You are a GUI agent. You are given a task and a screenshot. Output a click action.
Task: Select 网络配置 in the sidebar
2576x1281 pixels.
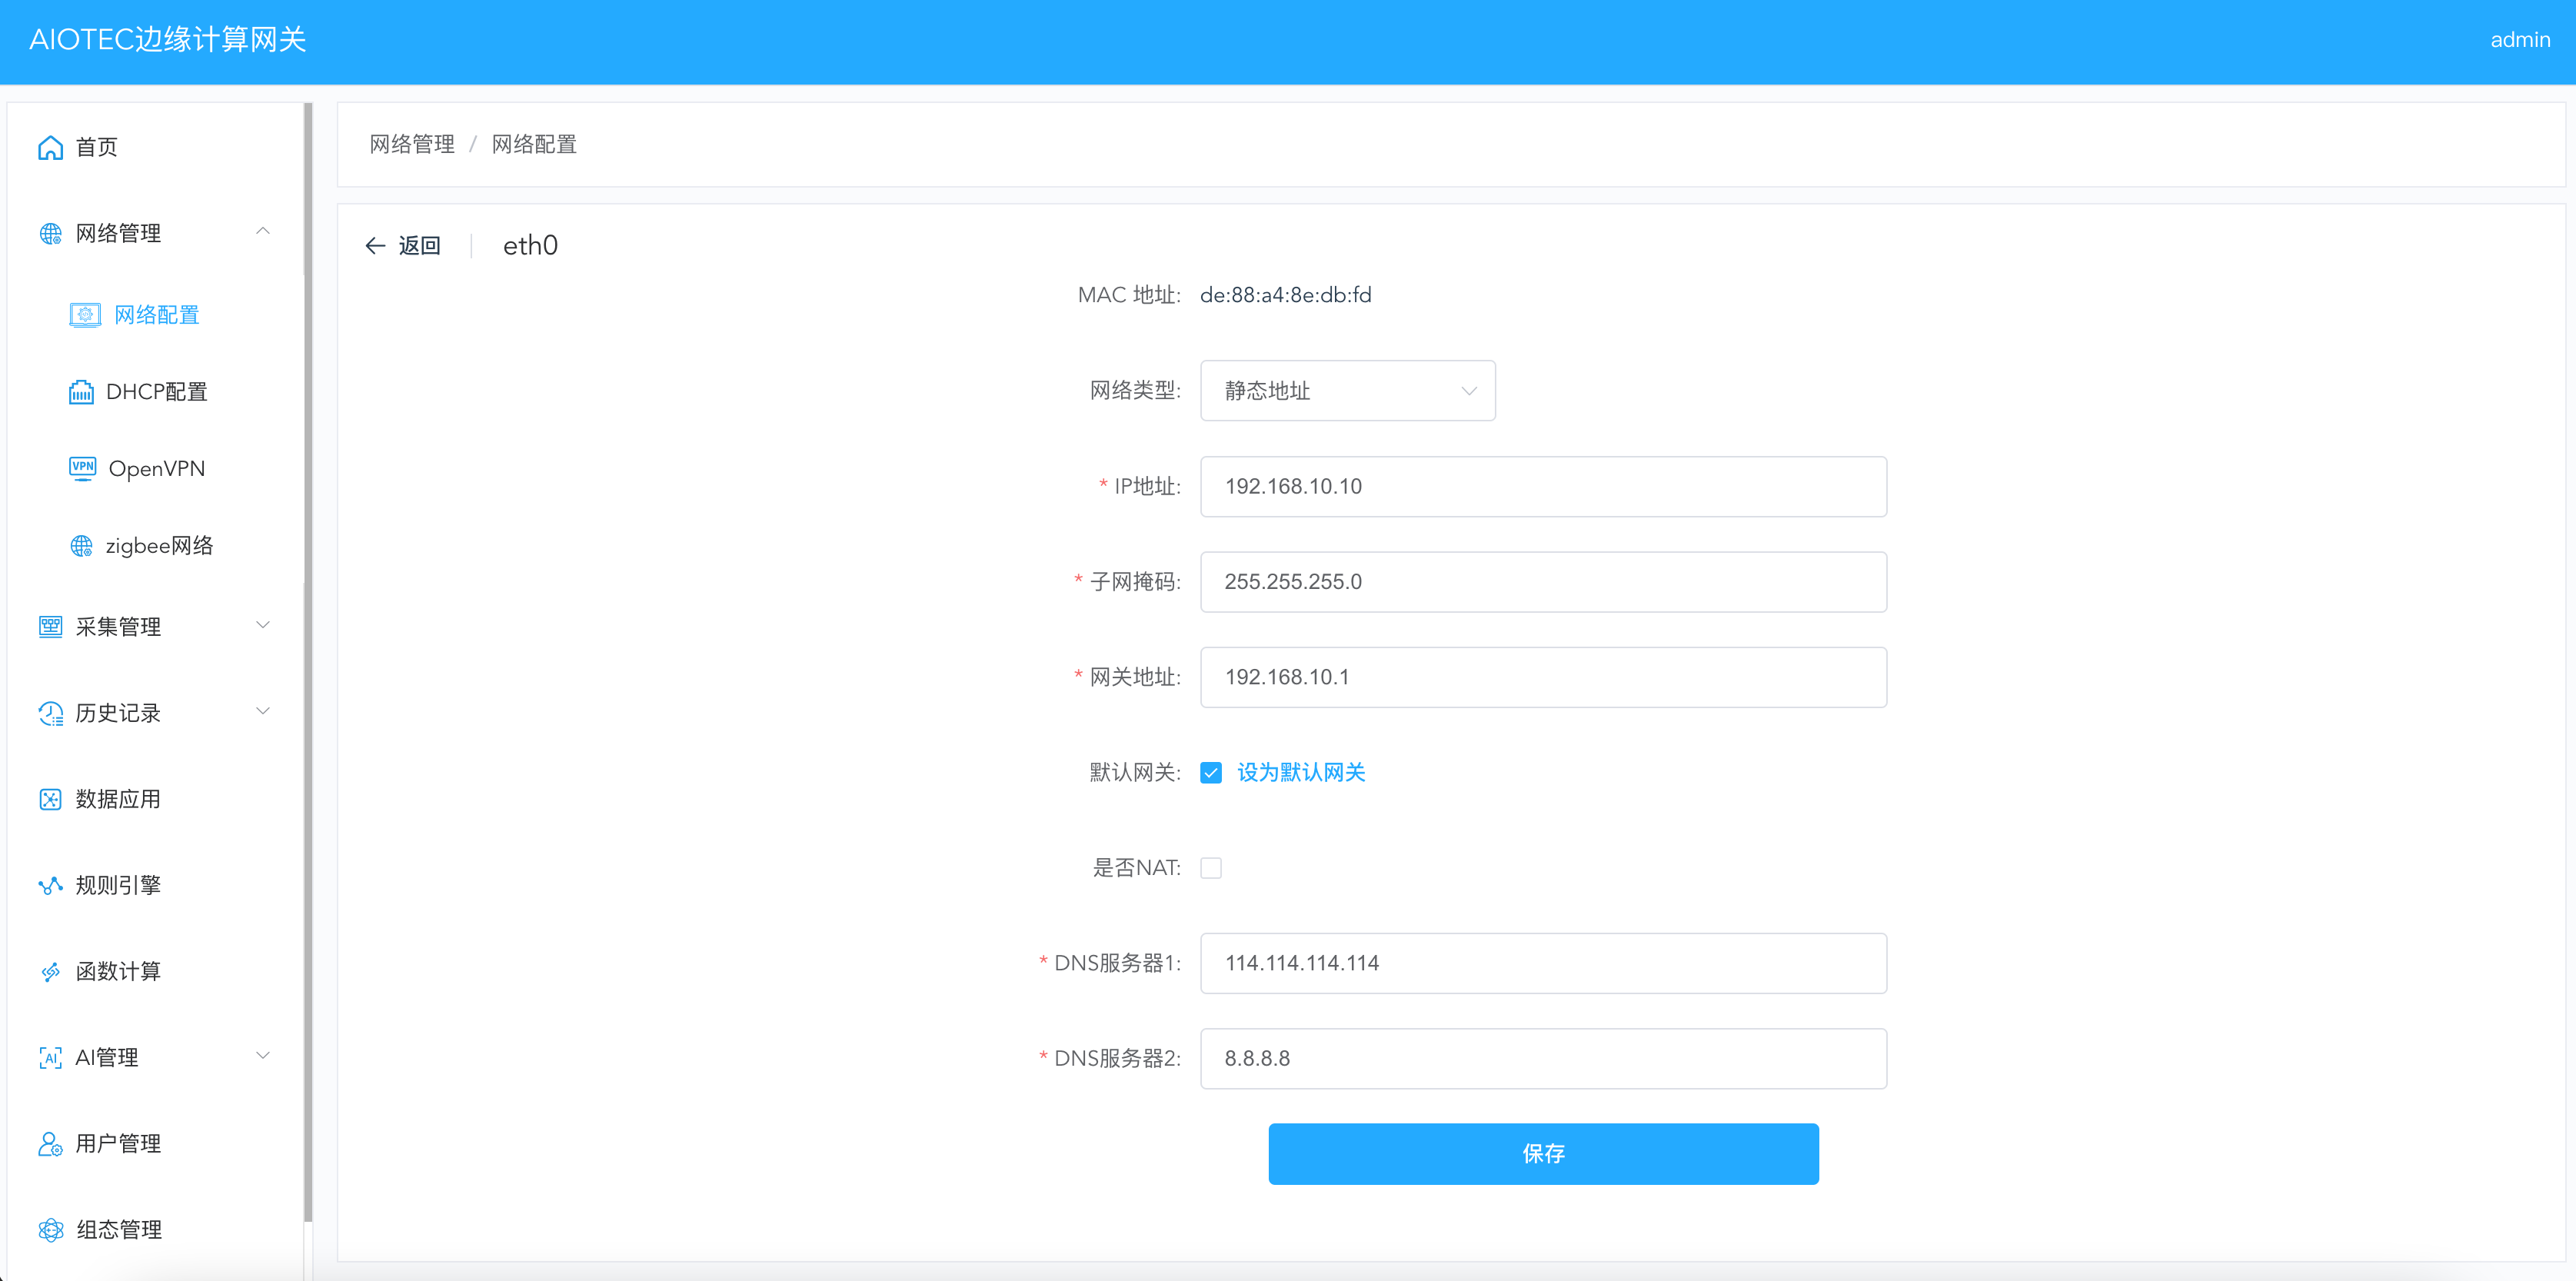pyautogui.click(x=155, y=316)
